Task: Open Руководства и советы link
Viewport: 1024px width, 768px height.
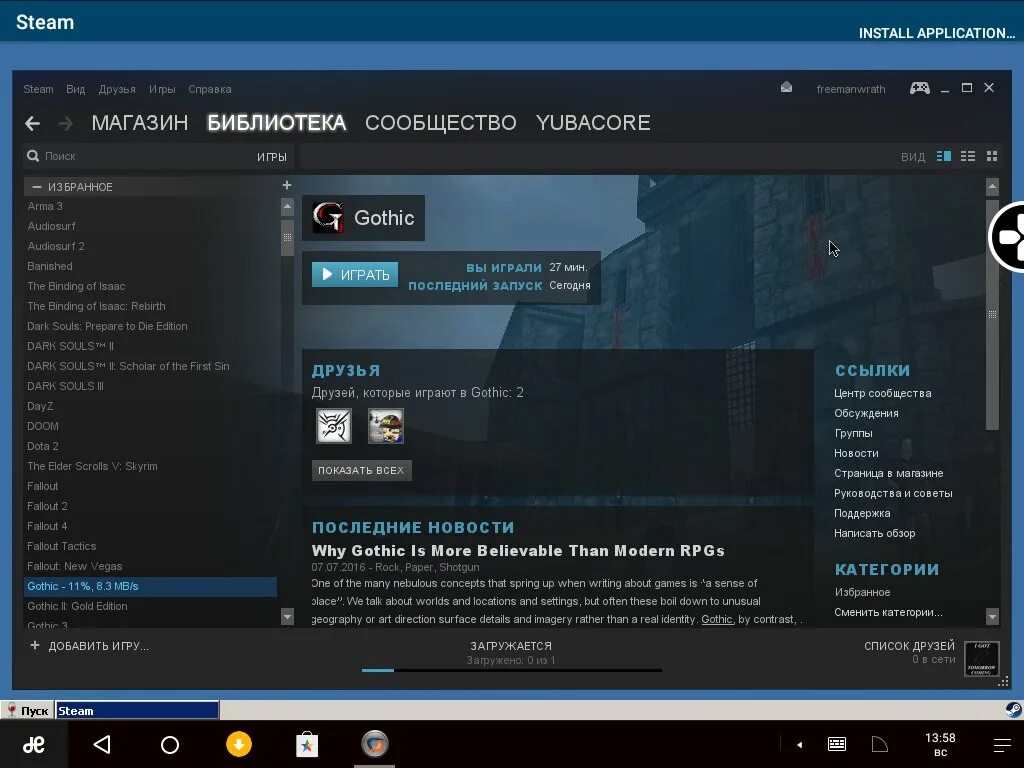Action: [893, 493]
